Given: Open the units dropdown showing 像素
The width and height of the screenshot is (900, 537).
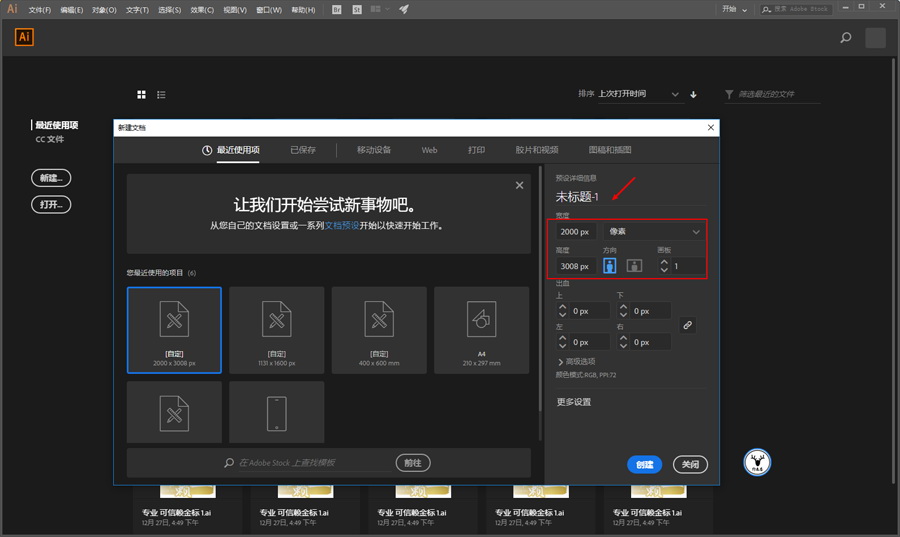Looking at the screenshot, I should click(x=655, y=232).
